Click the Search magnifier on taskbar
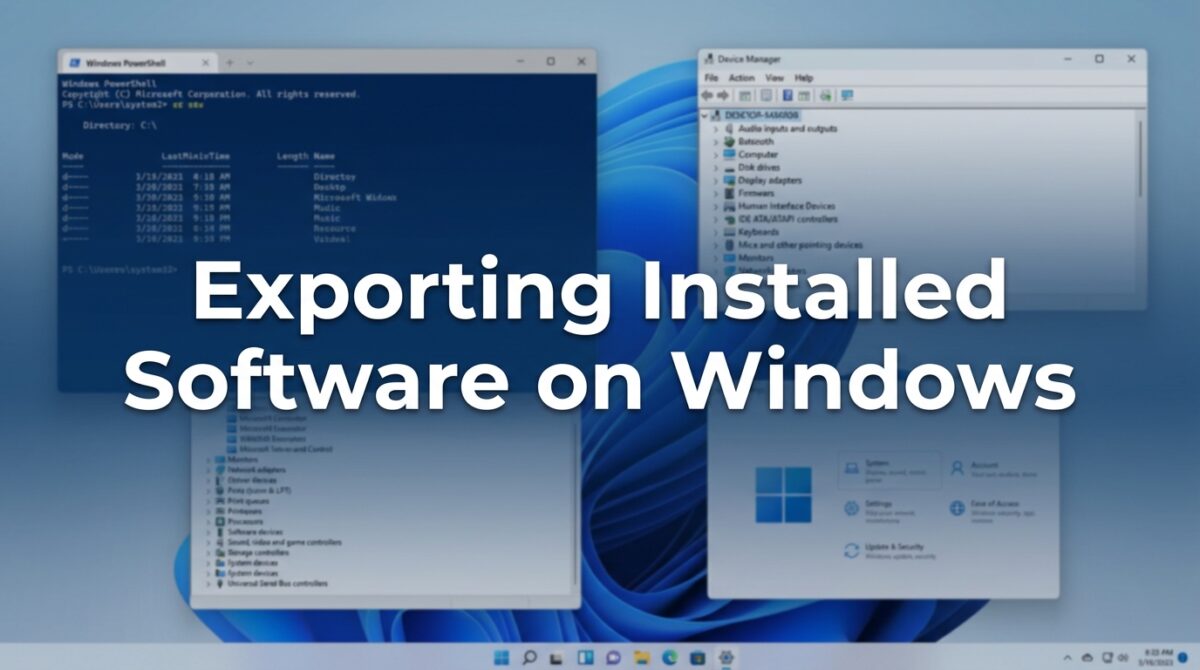Image resolution: width=1200 pixels, height=670 pixels. click(529, 657)
